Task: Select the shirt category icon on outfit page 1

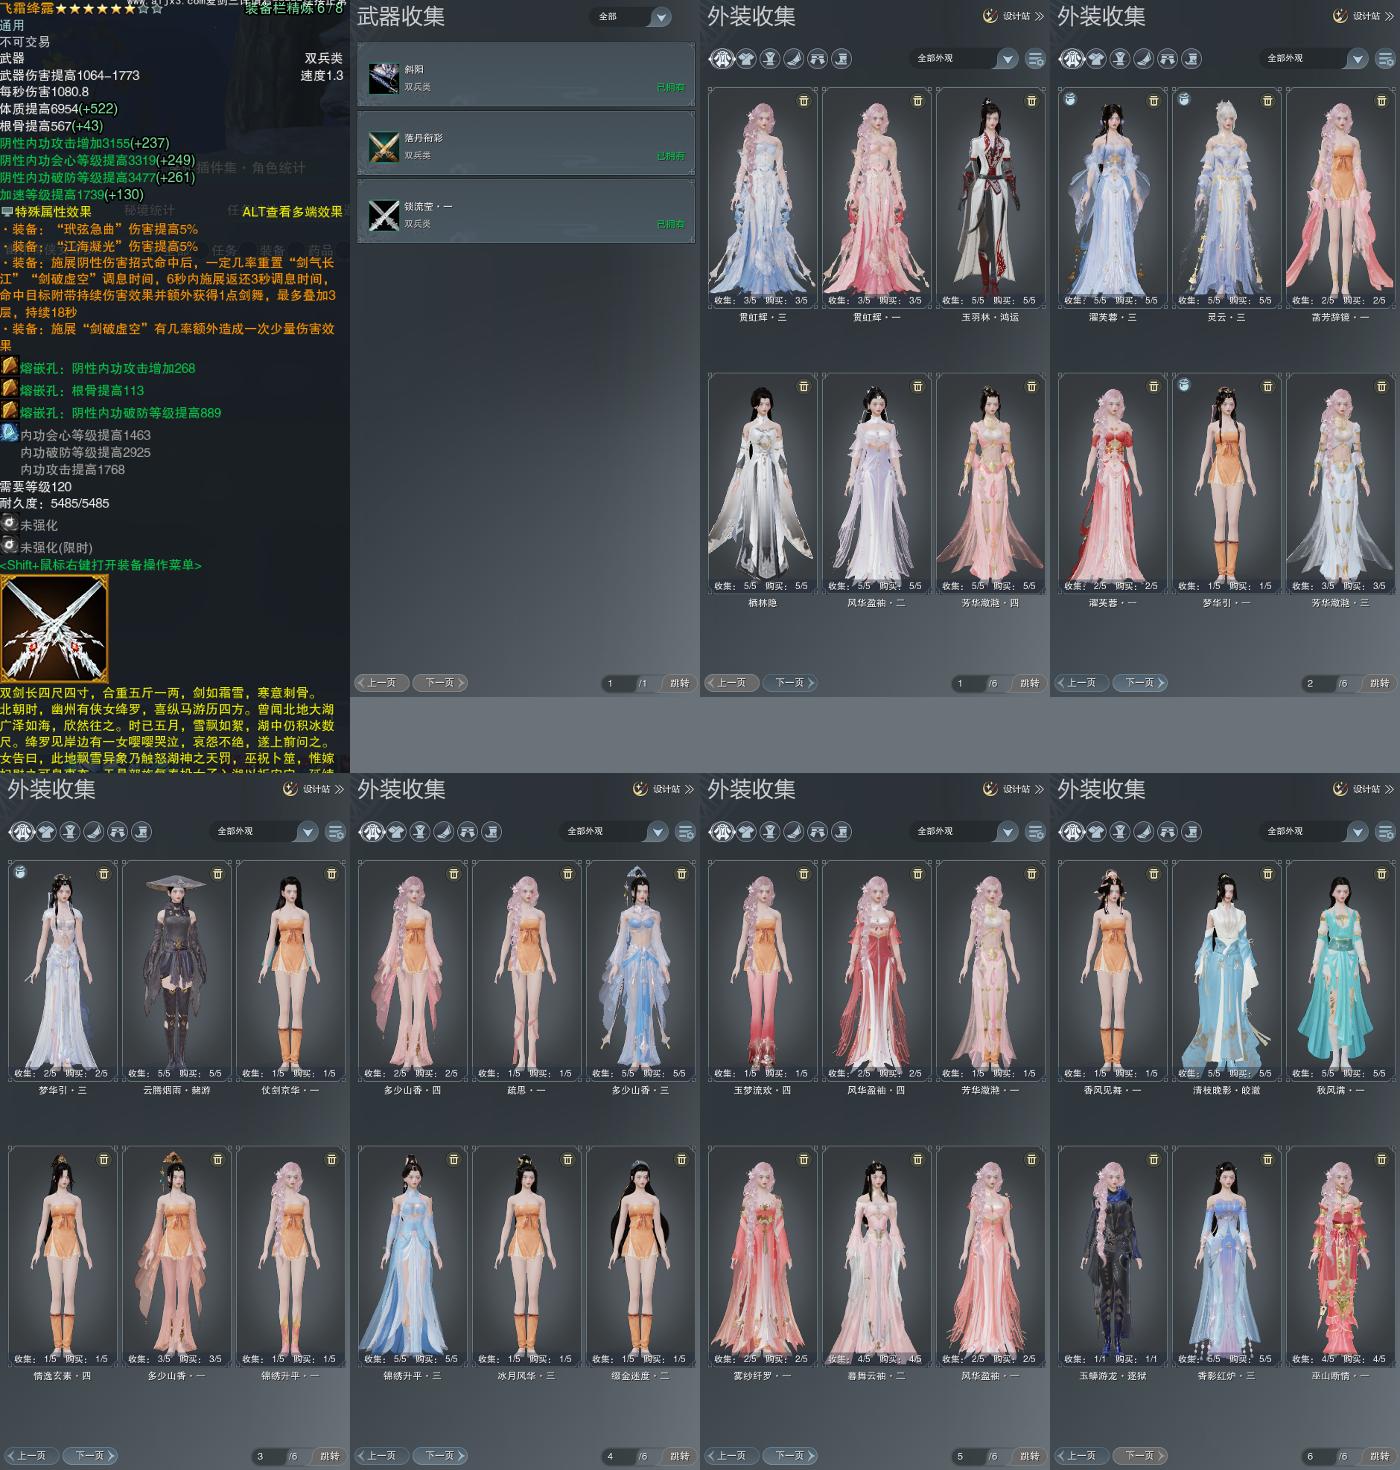Action: [746, 59]
